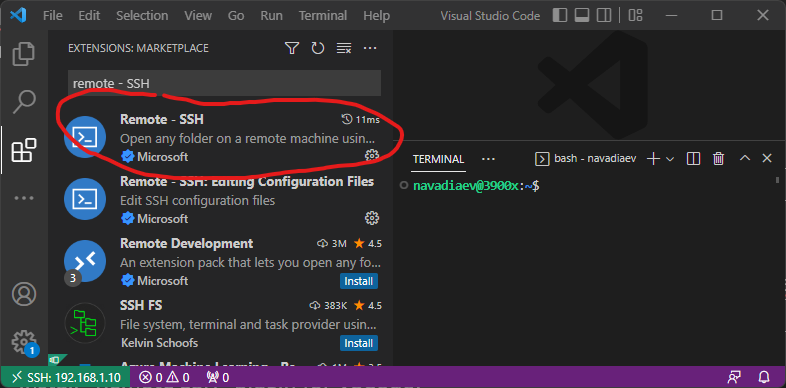Open the Terminal menu

[323, 16]
